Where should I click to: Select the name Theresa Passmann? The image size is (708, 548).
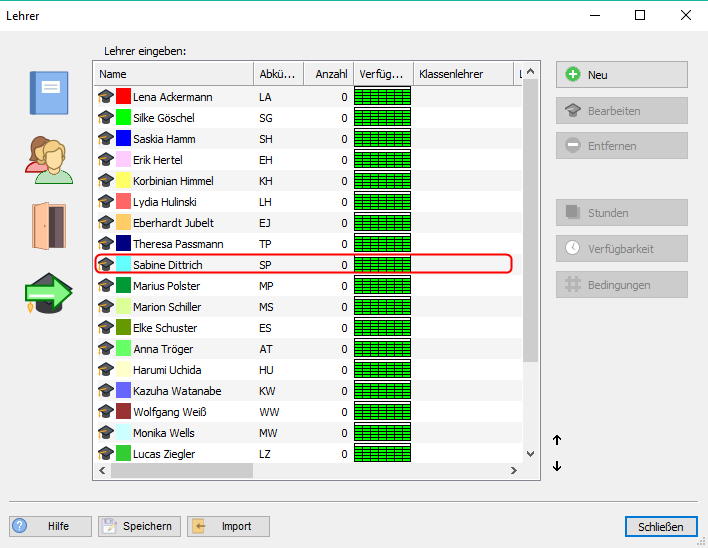pyautogui.click(x=178, y=244)
